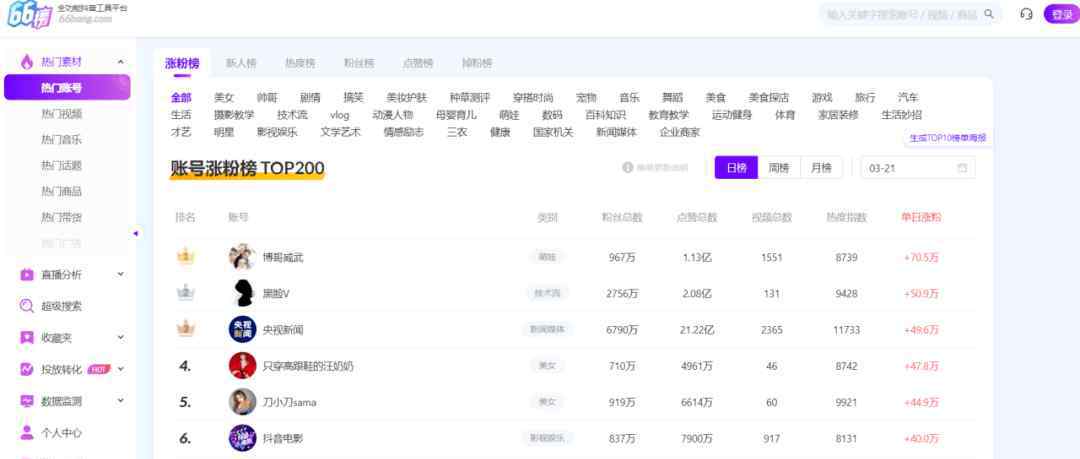
Task: Switch to the 涨粉榜 tab
Action: [x=182, y=63]
